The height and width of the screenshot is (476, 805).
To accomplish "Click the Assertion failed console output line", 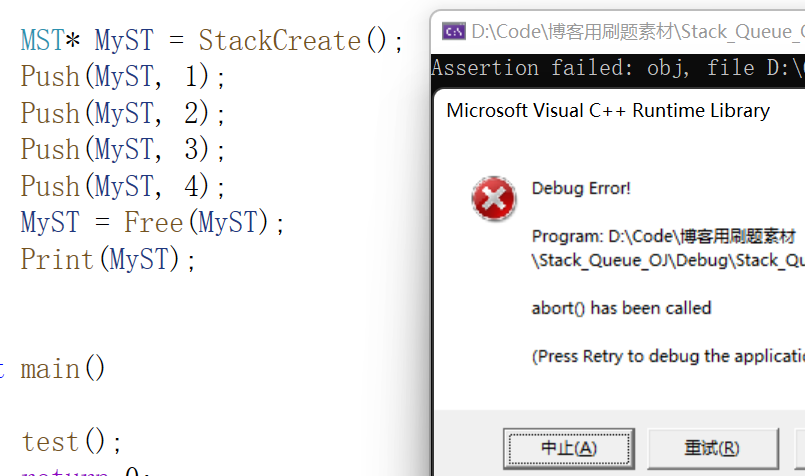I will 618,68.
